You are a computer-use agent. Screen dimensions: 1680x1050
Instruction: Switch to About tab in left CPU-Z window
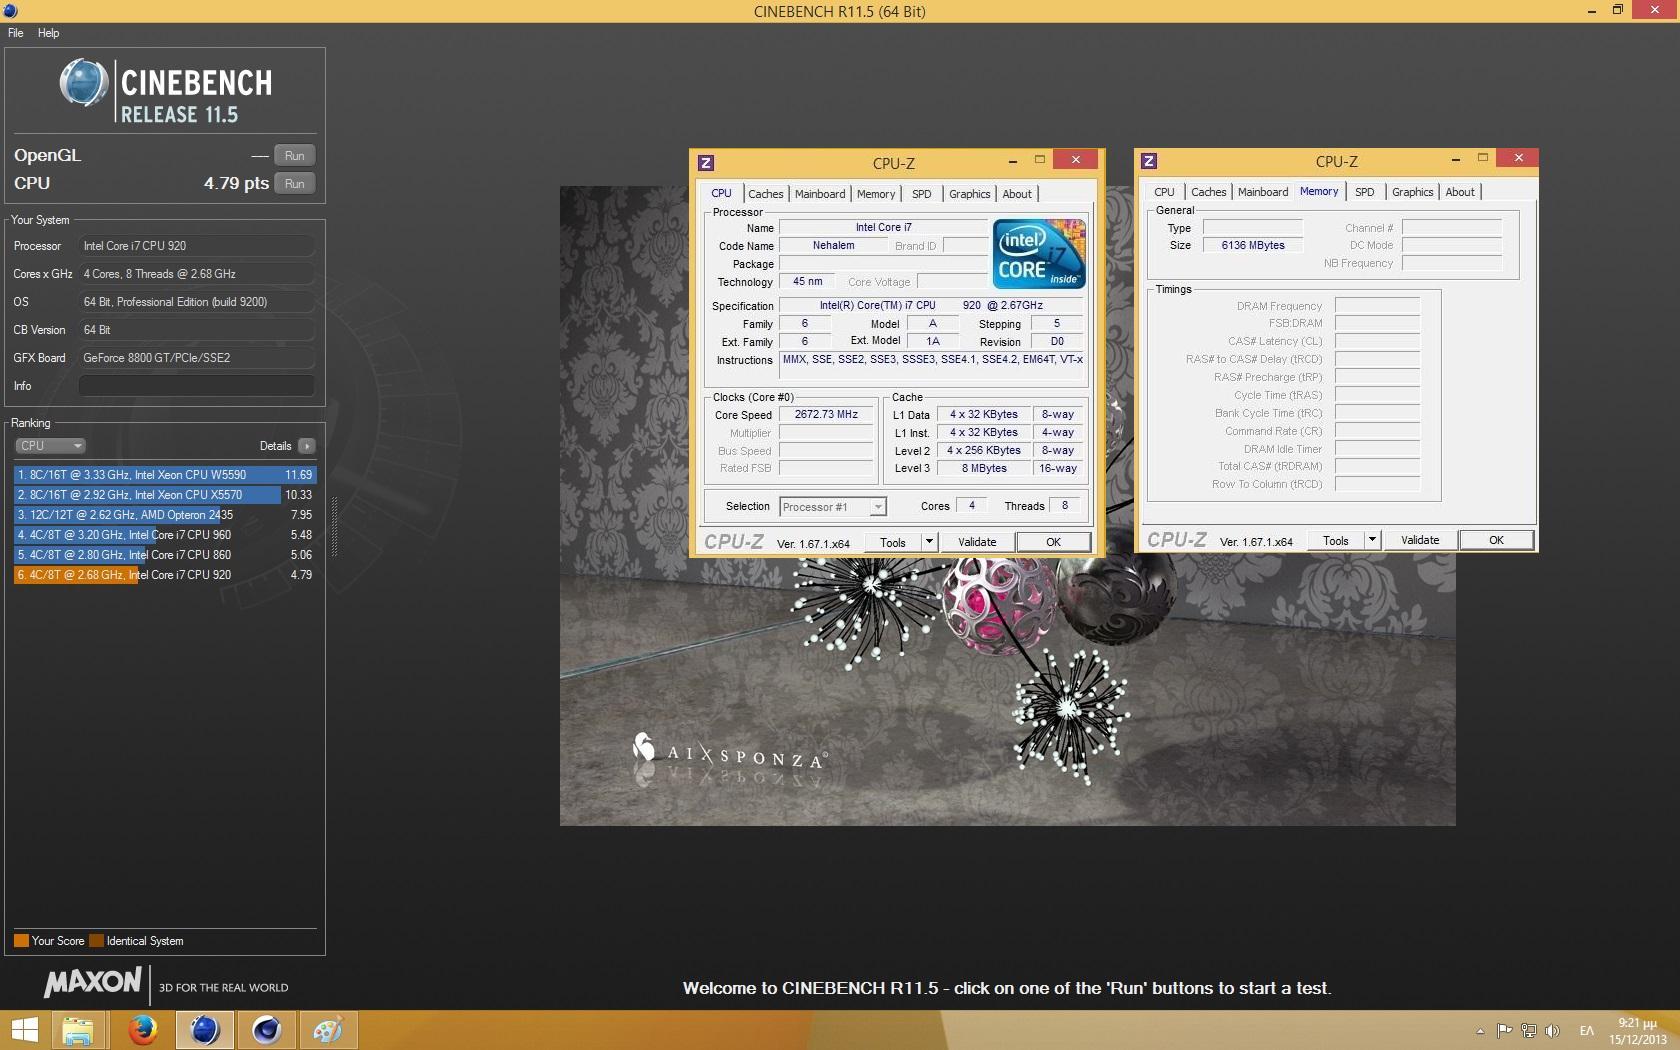1017,194
